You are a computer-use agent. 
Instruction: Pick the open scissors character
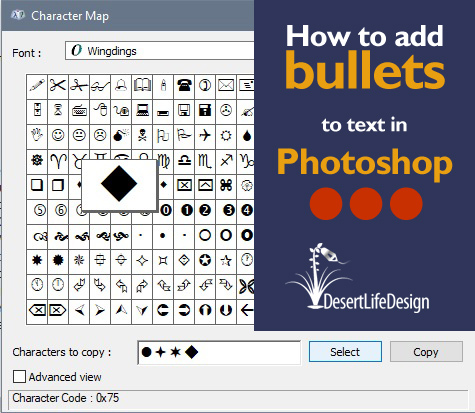(58, 86)
